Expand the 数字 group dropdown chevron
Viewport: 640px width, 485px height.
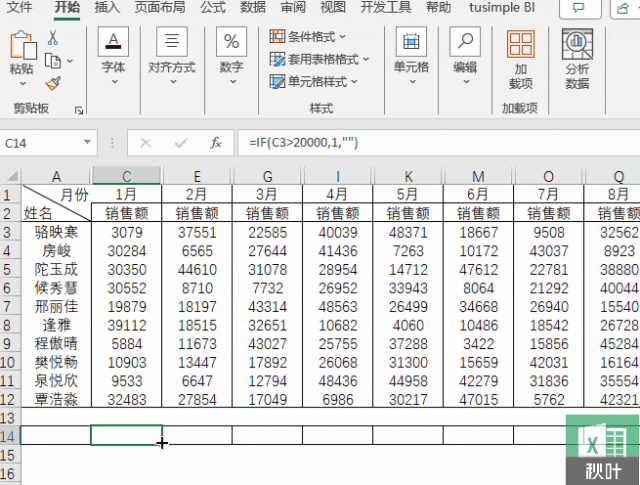tap(233, 82)
